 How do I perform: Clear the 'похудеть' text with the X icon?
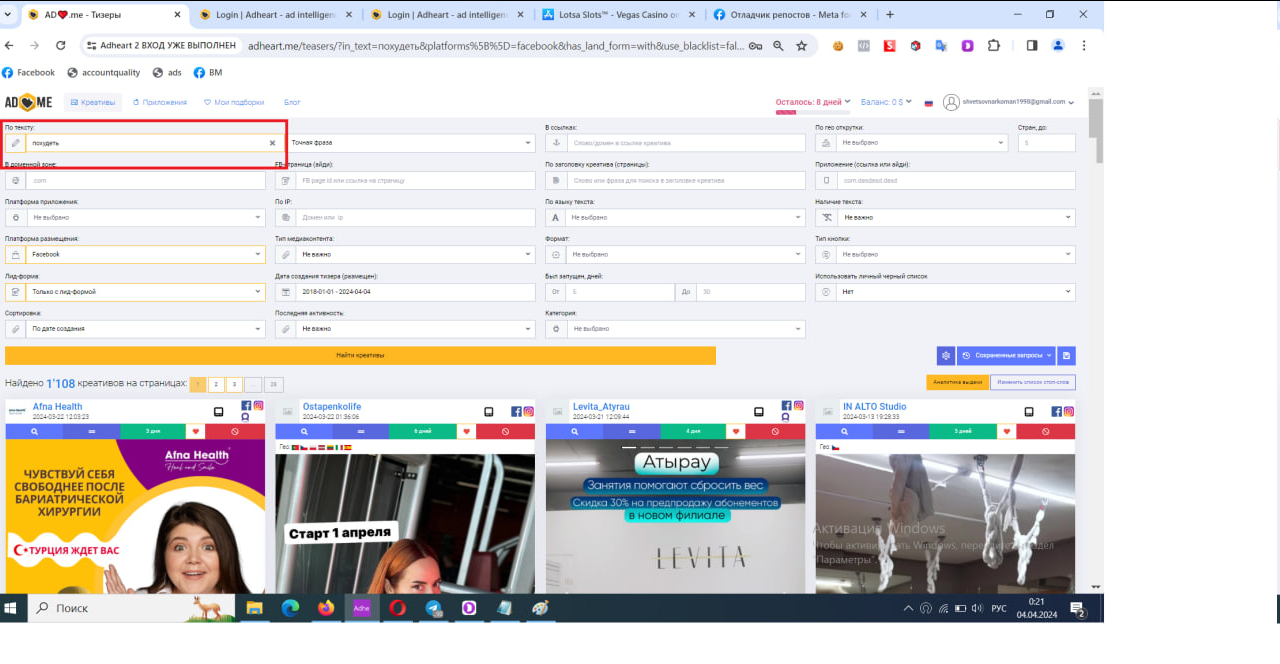click(272, 143)
